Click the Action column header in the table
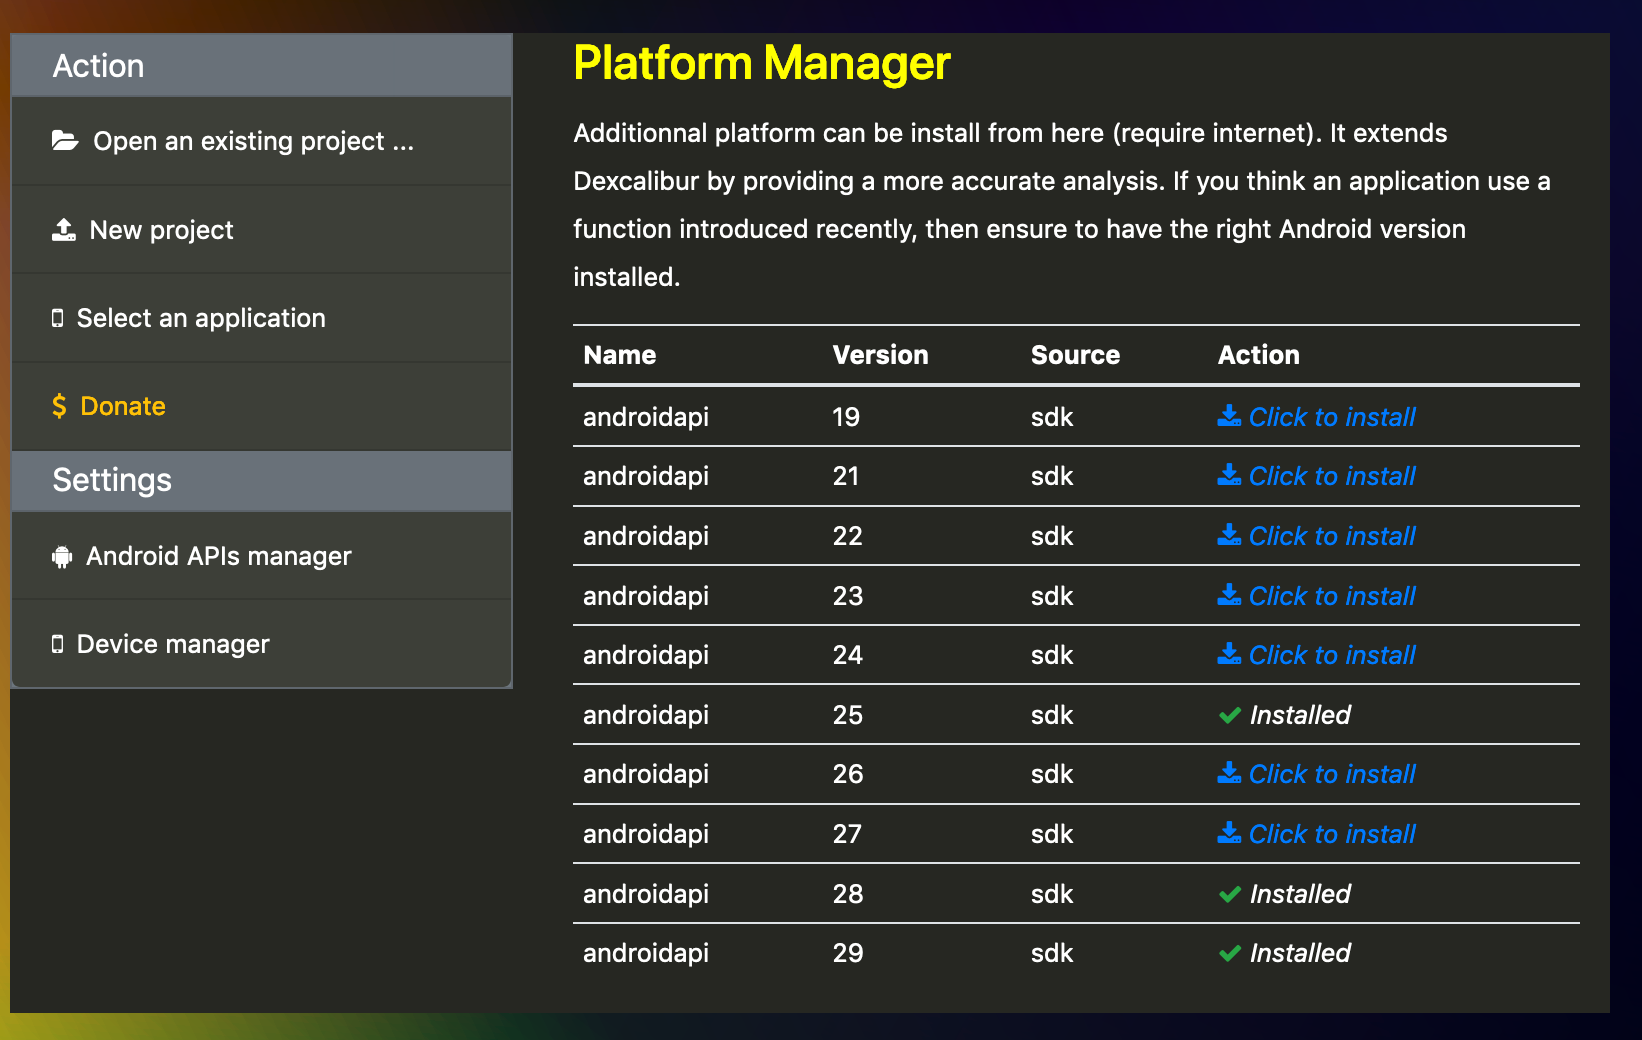The height and width of the screenshot is (1040, 1642). tap(1259, 355)
